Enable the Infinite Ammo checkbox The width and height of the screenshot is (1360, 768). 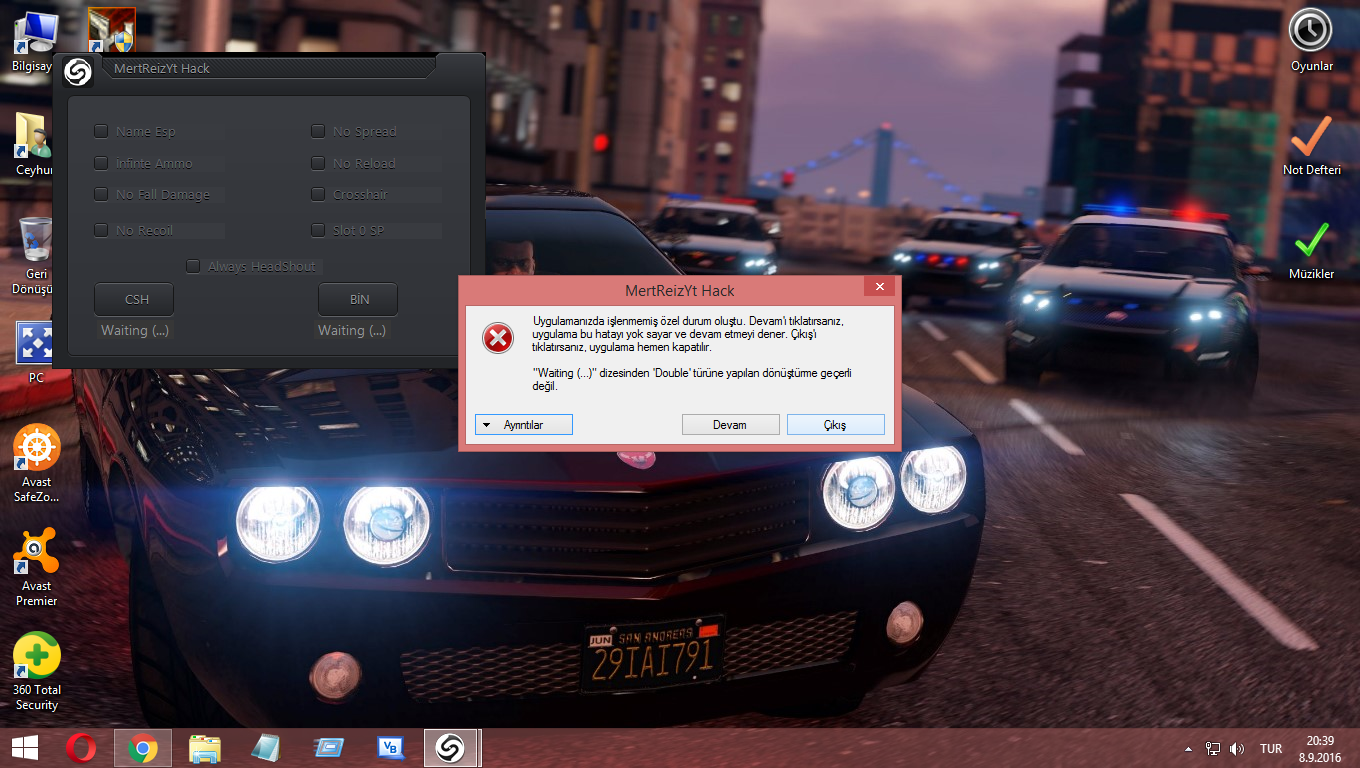click(x=101, y=163)
